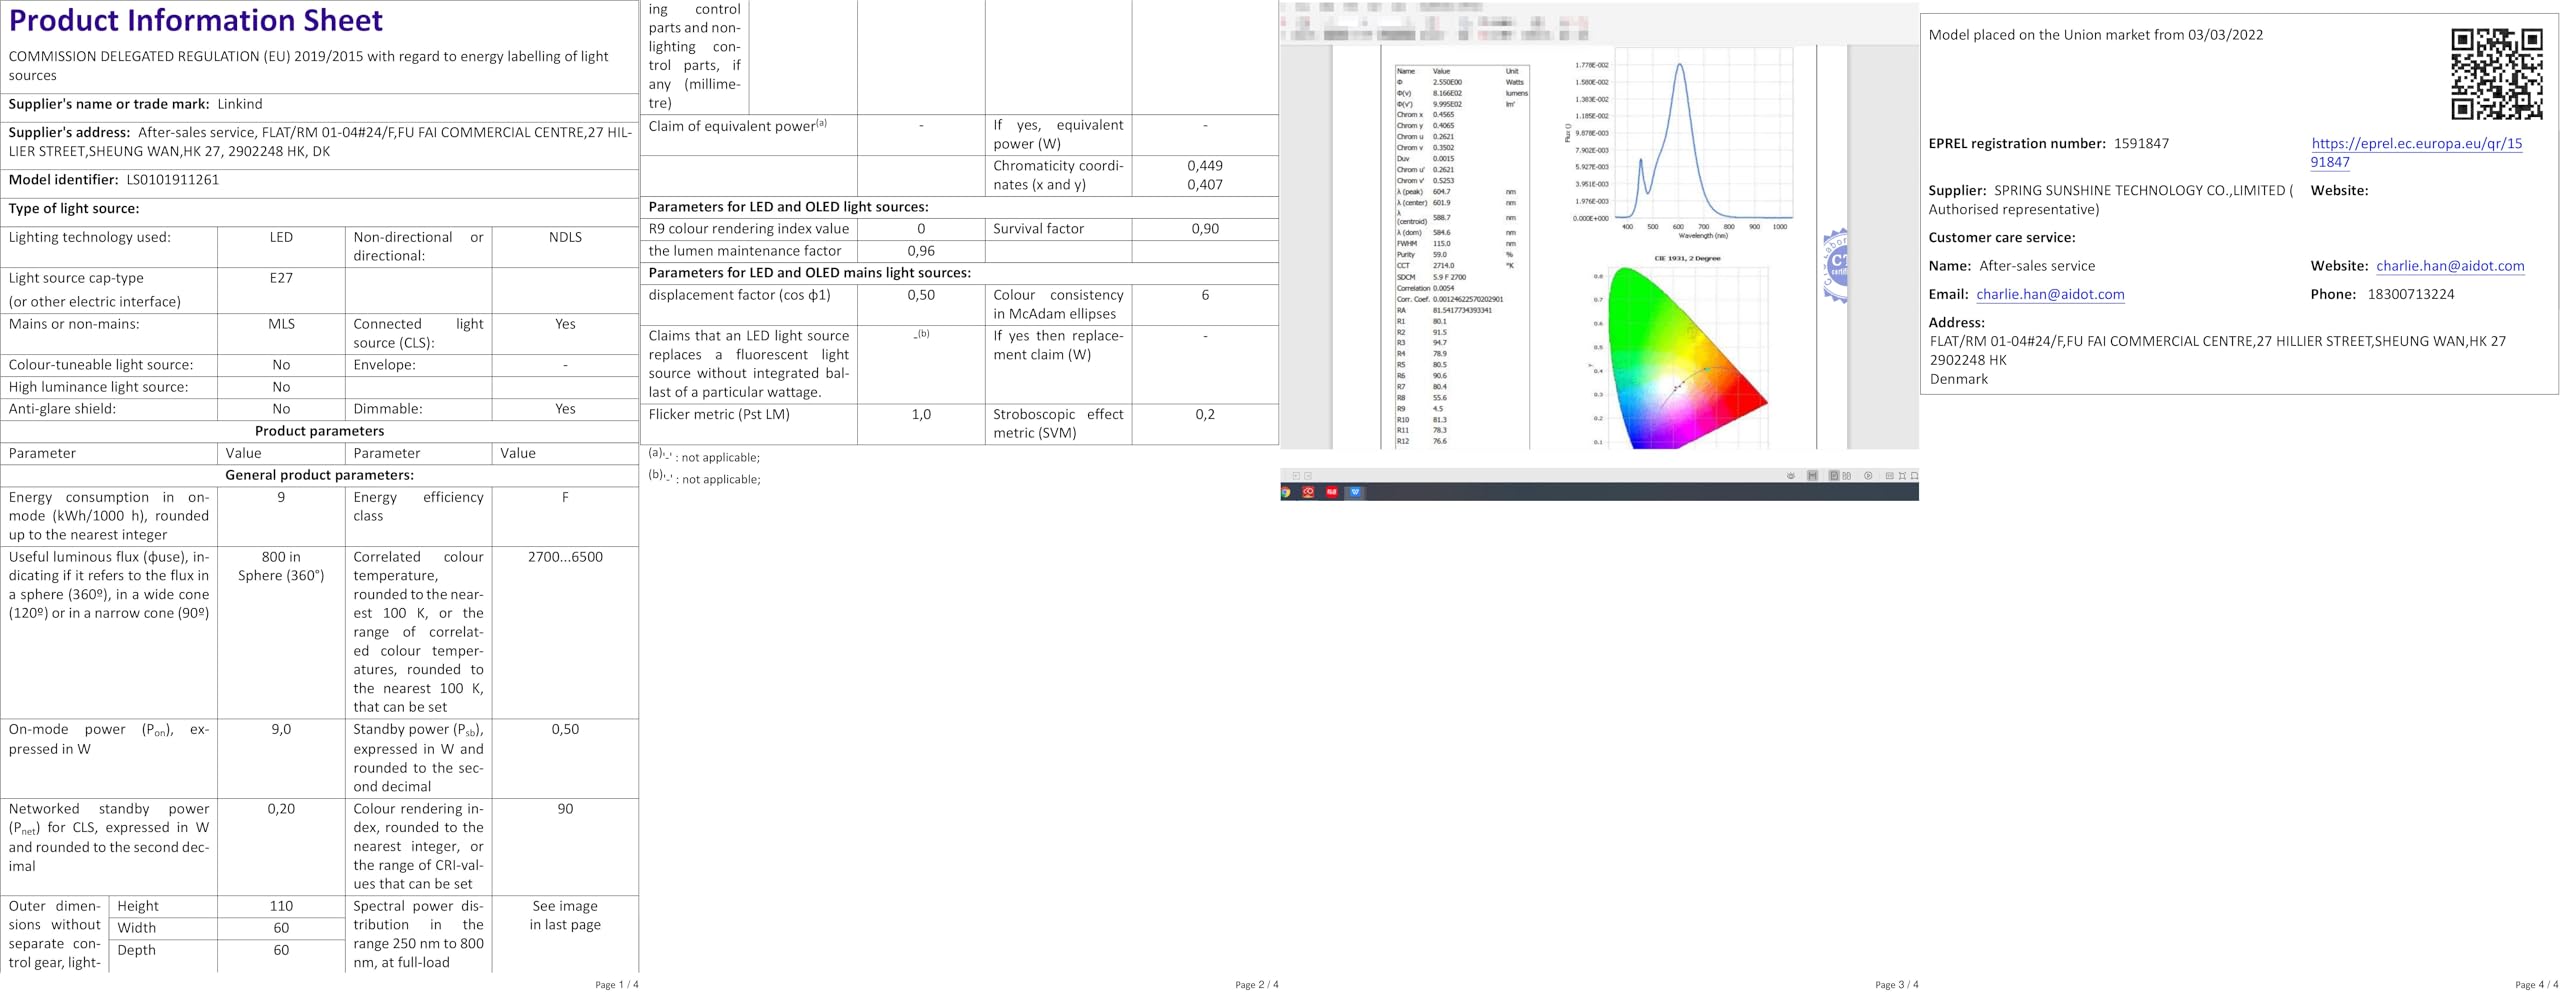Select the single page view icon
Screen dimensions: 2560x1001
click(x=1834, y=476)
